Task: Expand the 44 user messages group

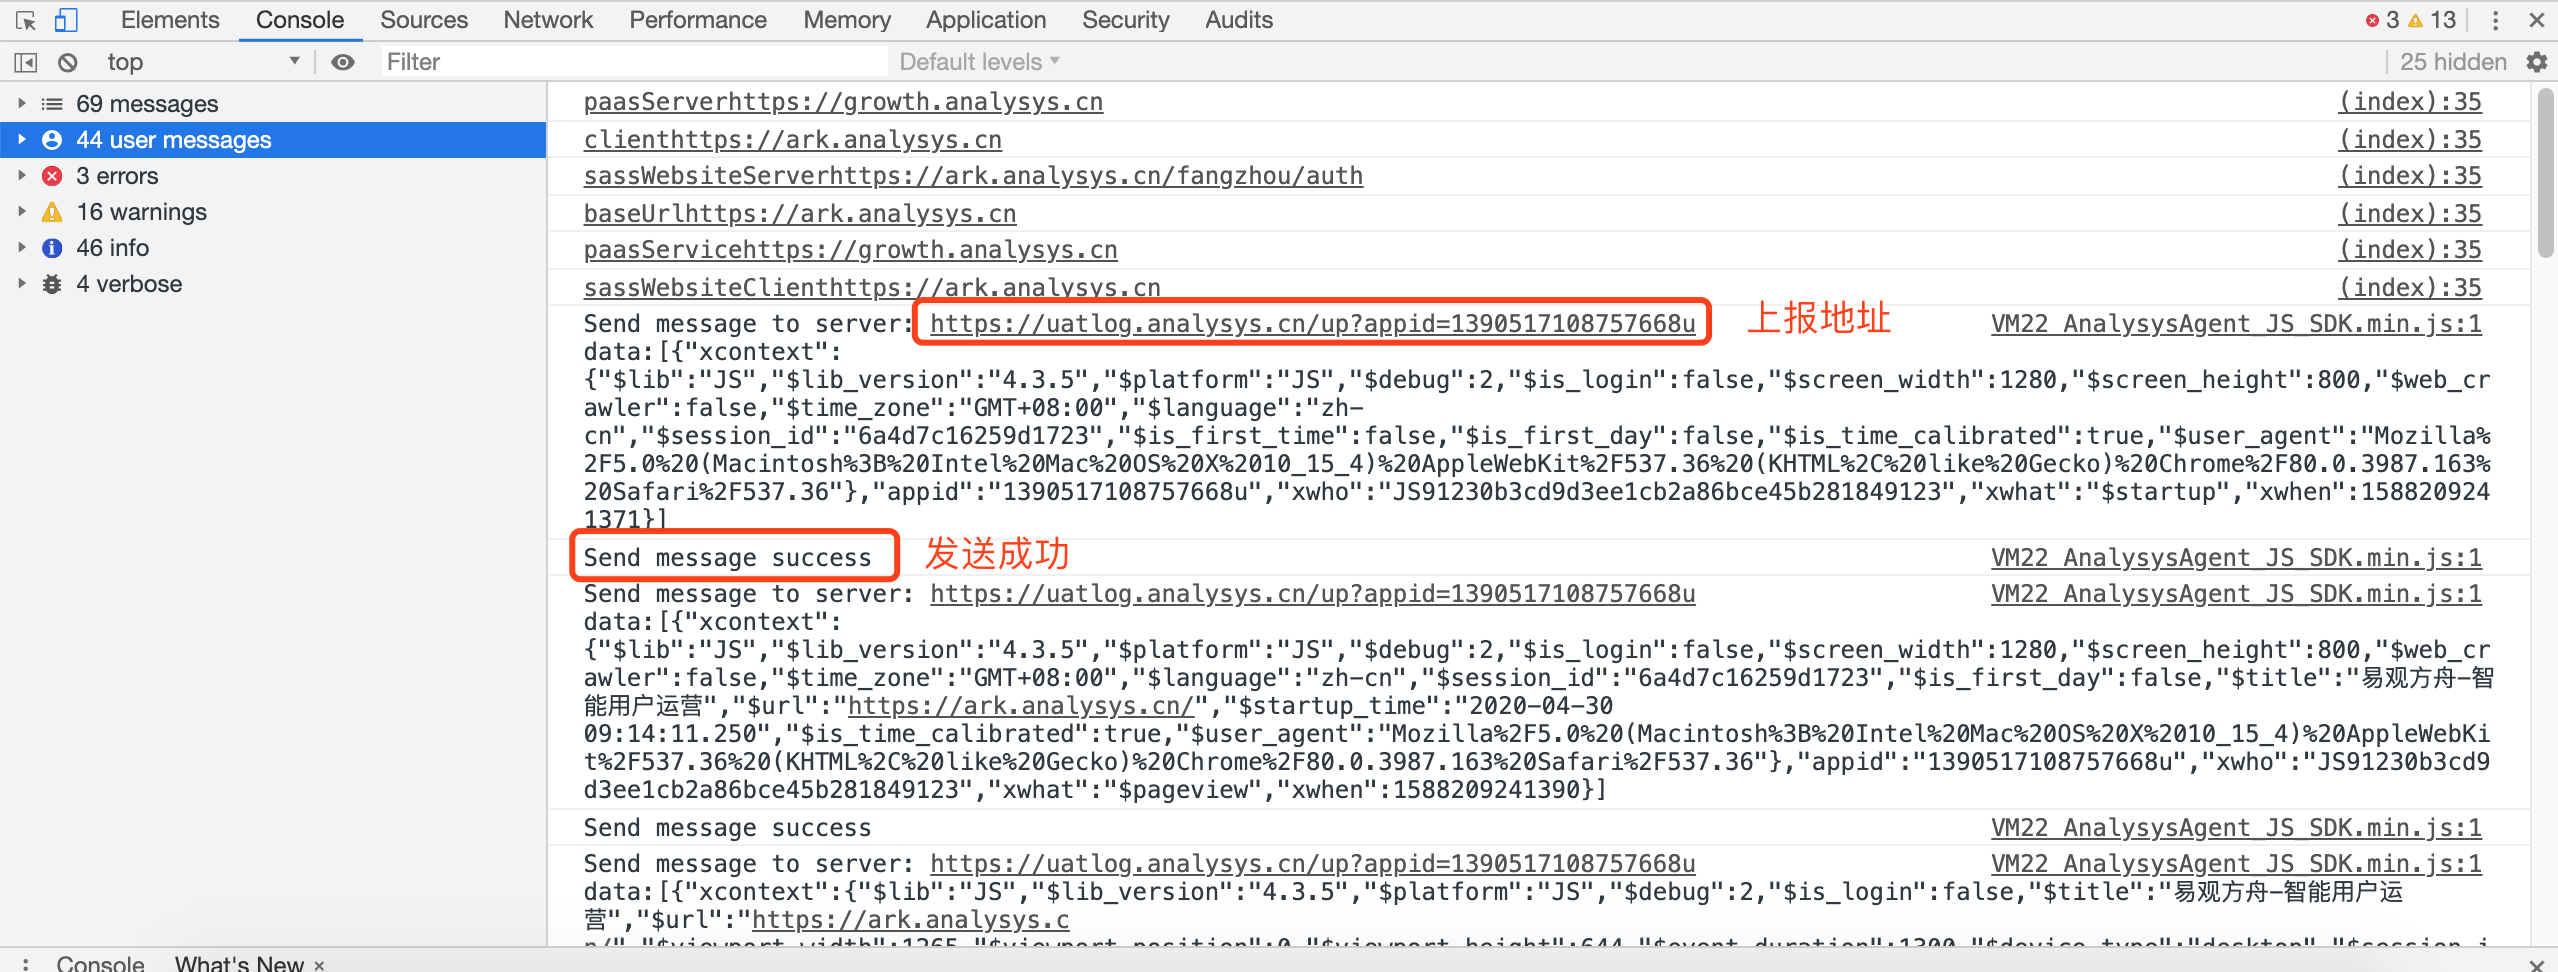Action: 22,139
